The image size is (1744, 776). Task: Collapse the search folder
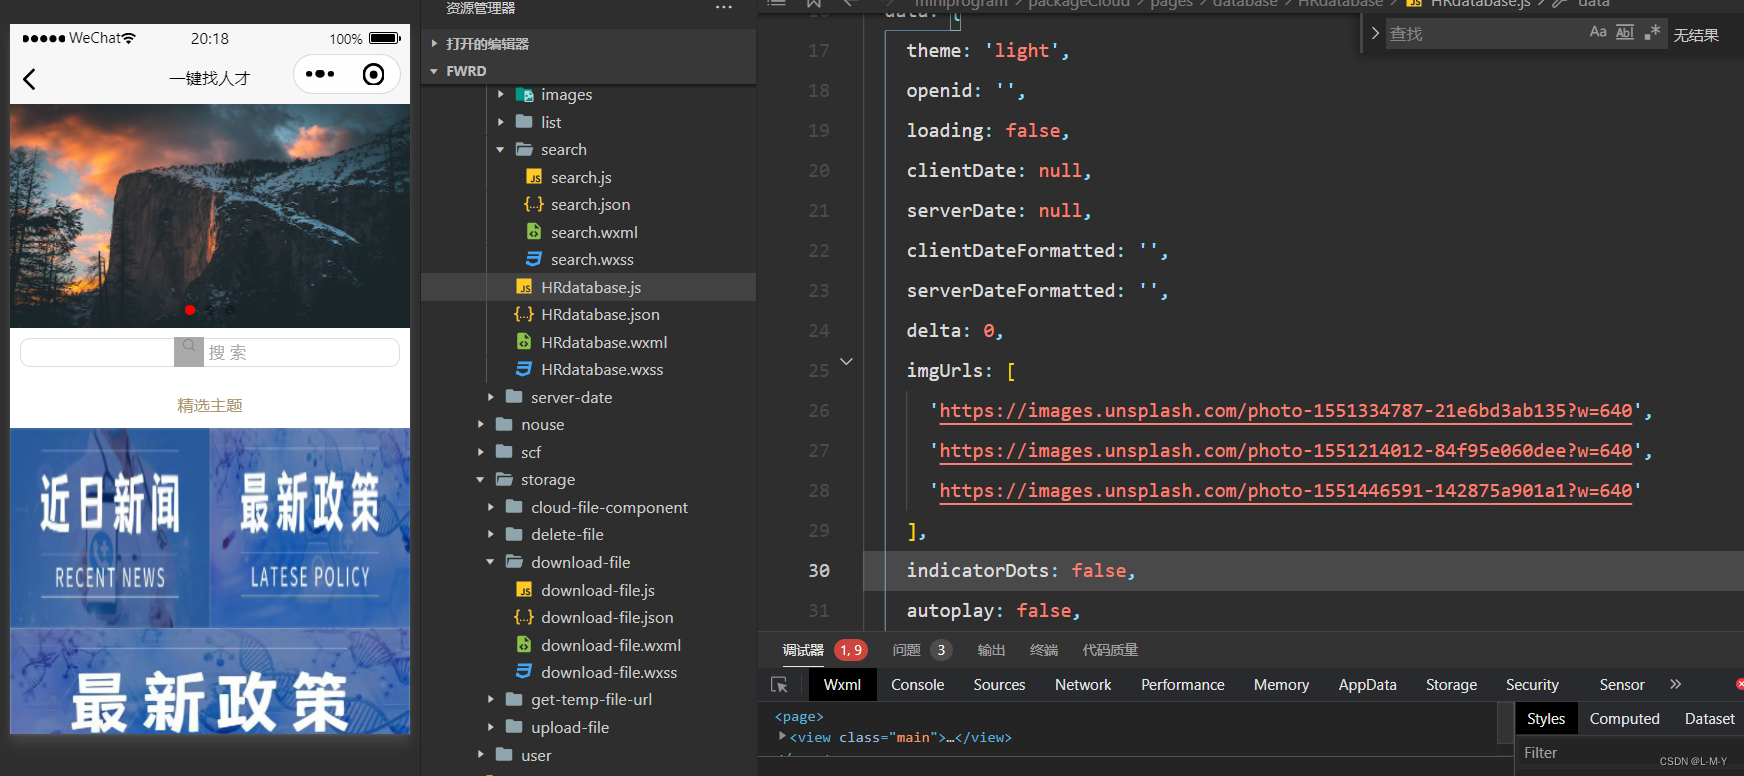tap(500, 150)
